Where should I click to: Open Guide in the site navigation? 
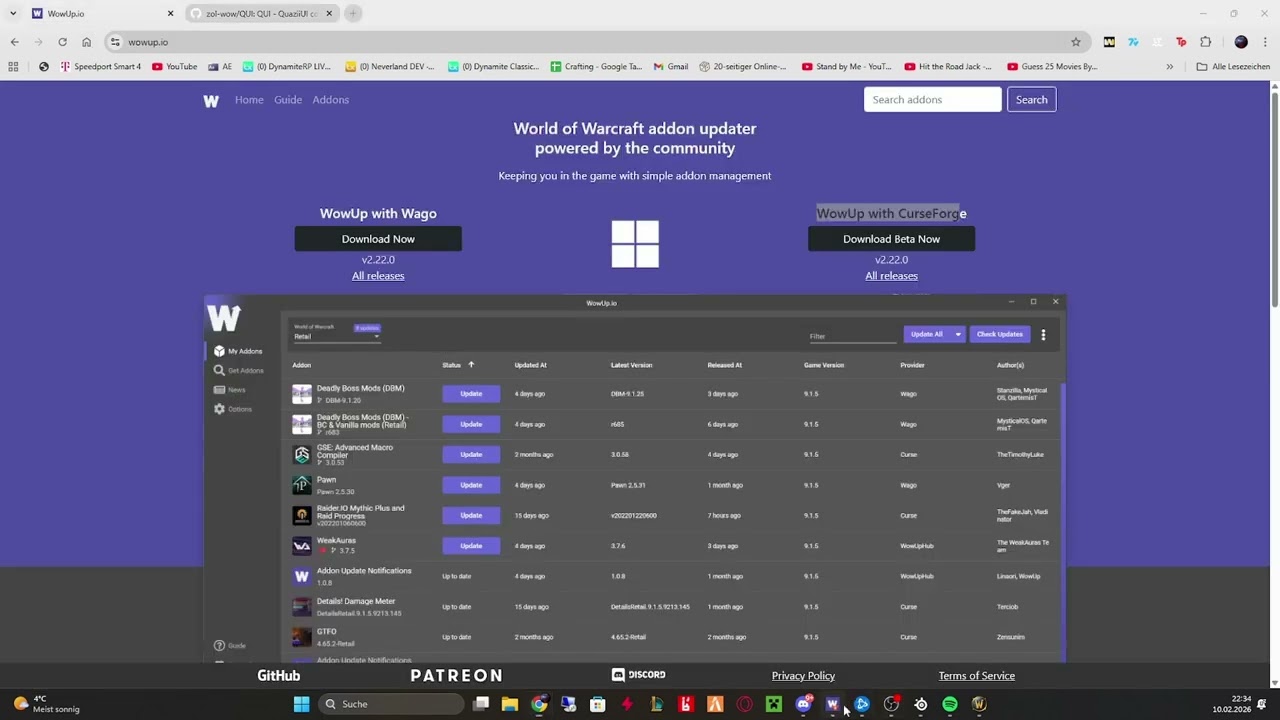pos(288,100)
